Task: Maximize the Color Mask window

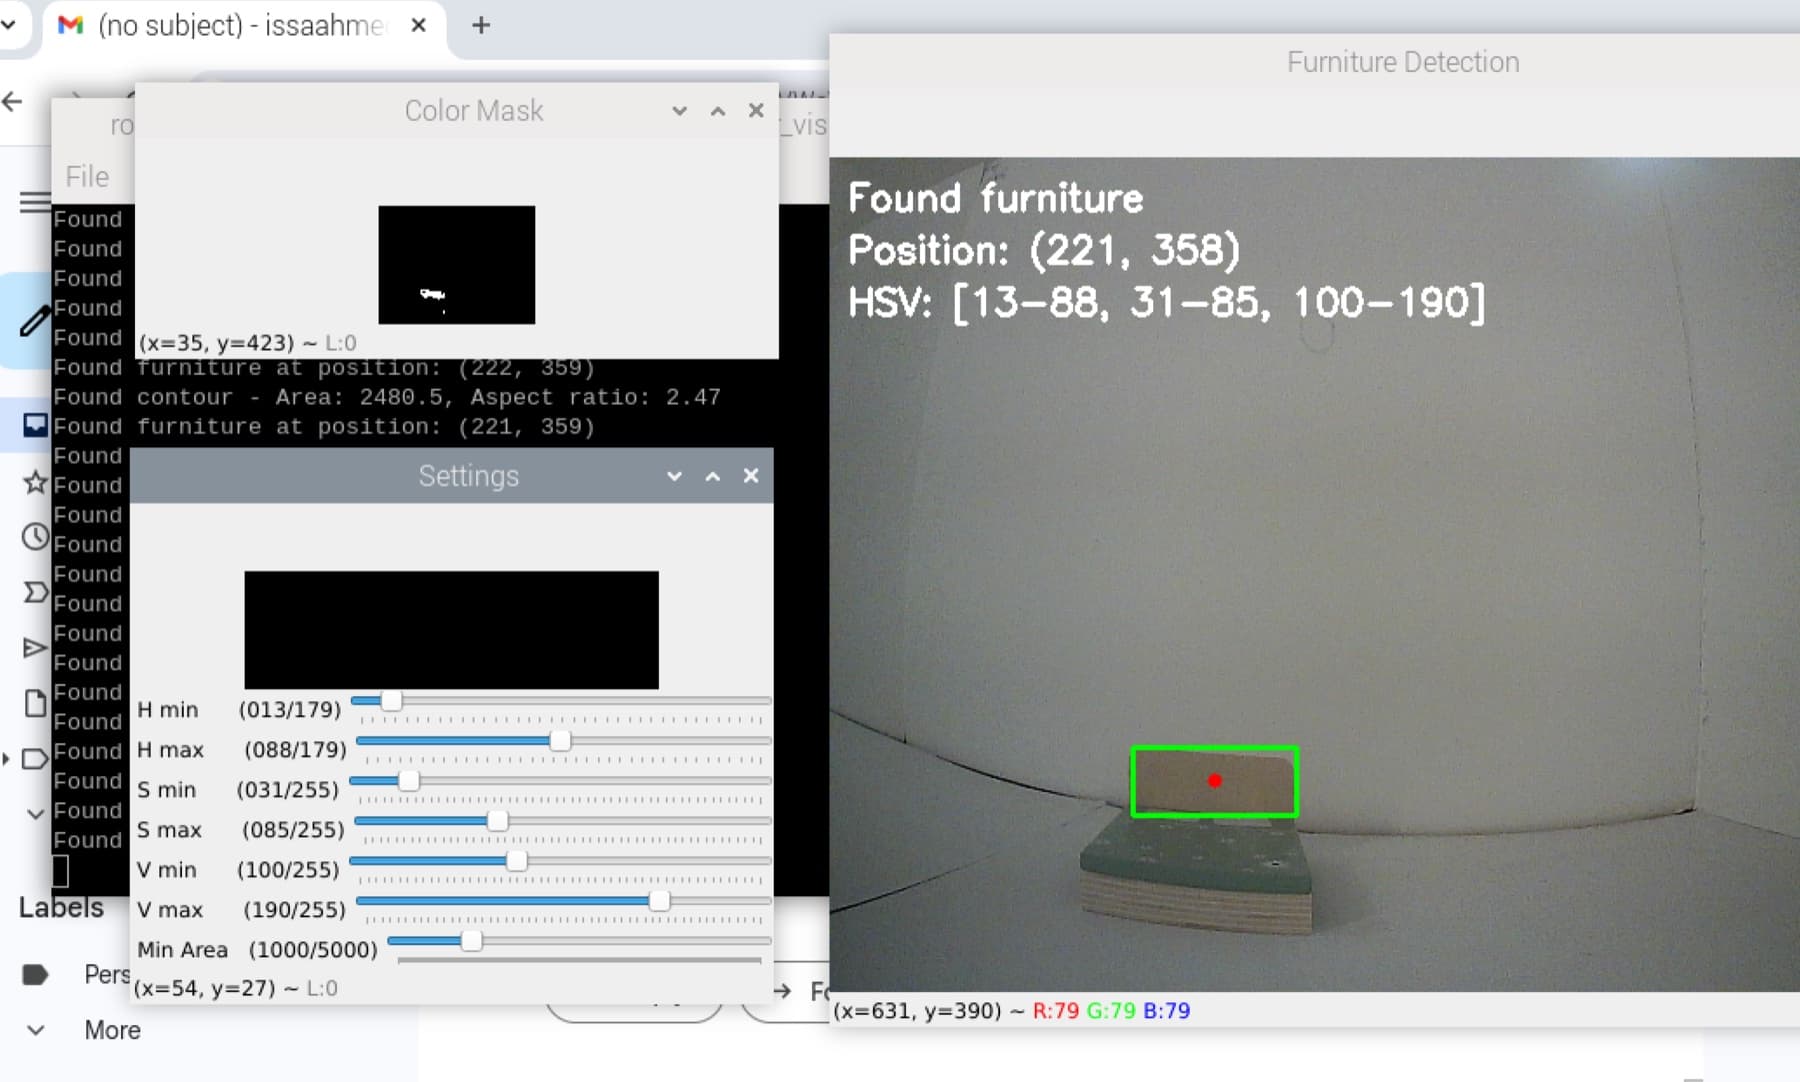Action: click(x=718, y=110)
